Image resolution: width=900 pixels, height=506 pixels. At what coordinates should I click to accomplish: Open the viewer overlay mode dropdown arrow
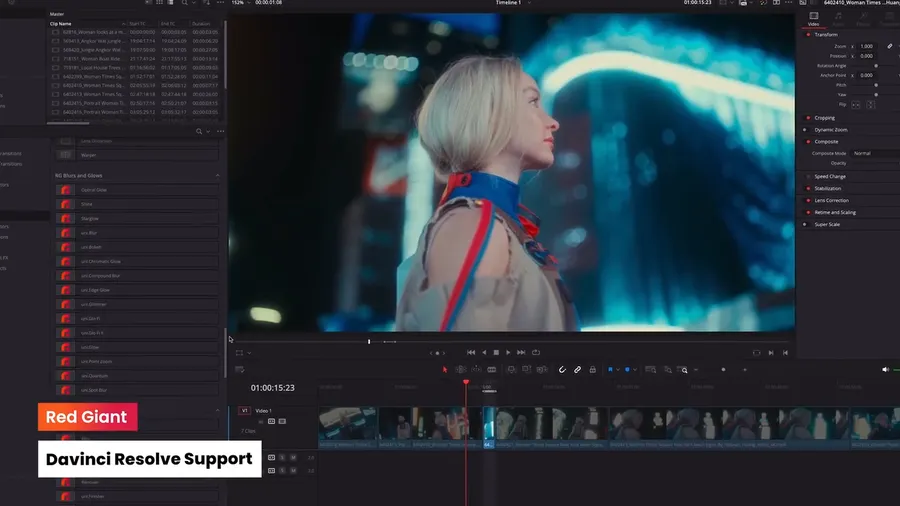pos(249,353)
